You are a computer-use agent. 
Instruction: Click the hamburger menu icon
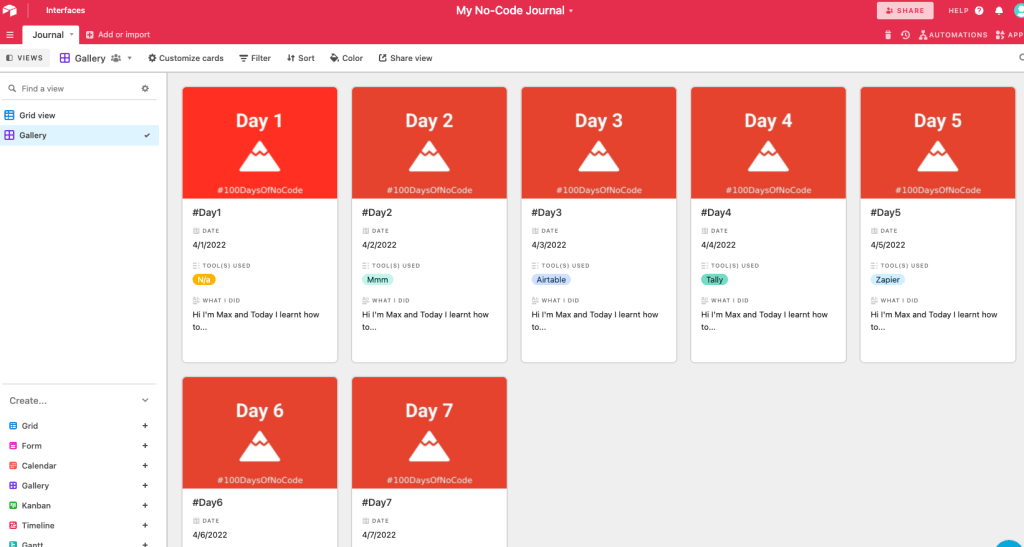pos(10,35)
